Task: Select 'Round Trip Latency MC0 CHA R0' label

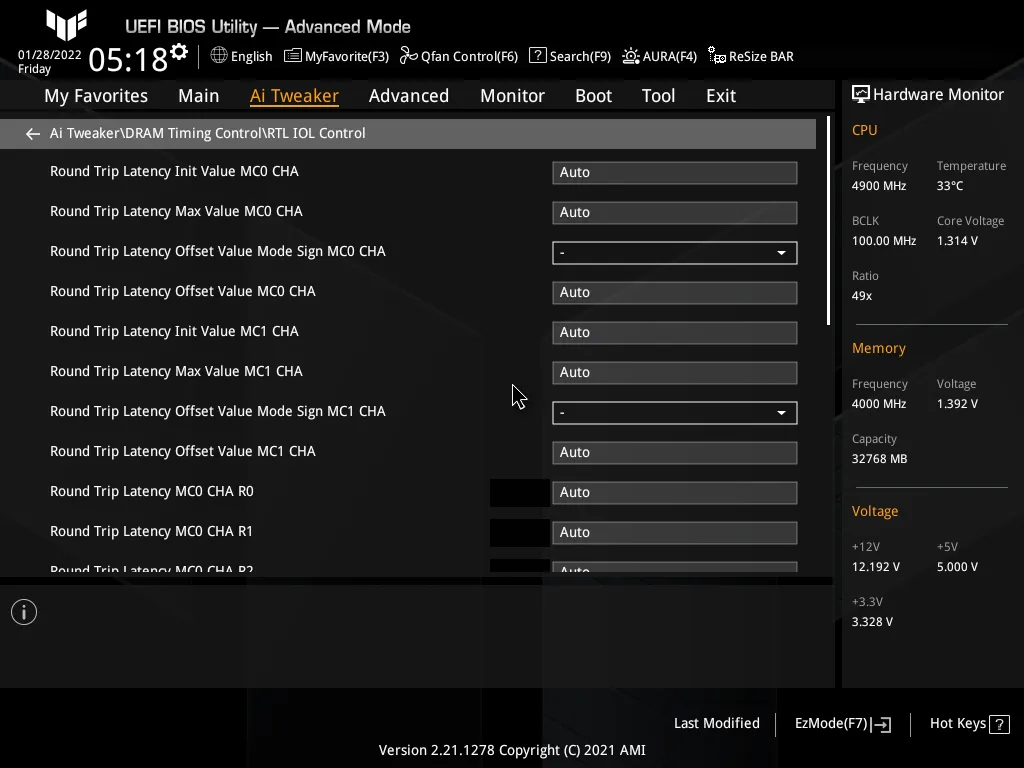Action: point(152,491)
